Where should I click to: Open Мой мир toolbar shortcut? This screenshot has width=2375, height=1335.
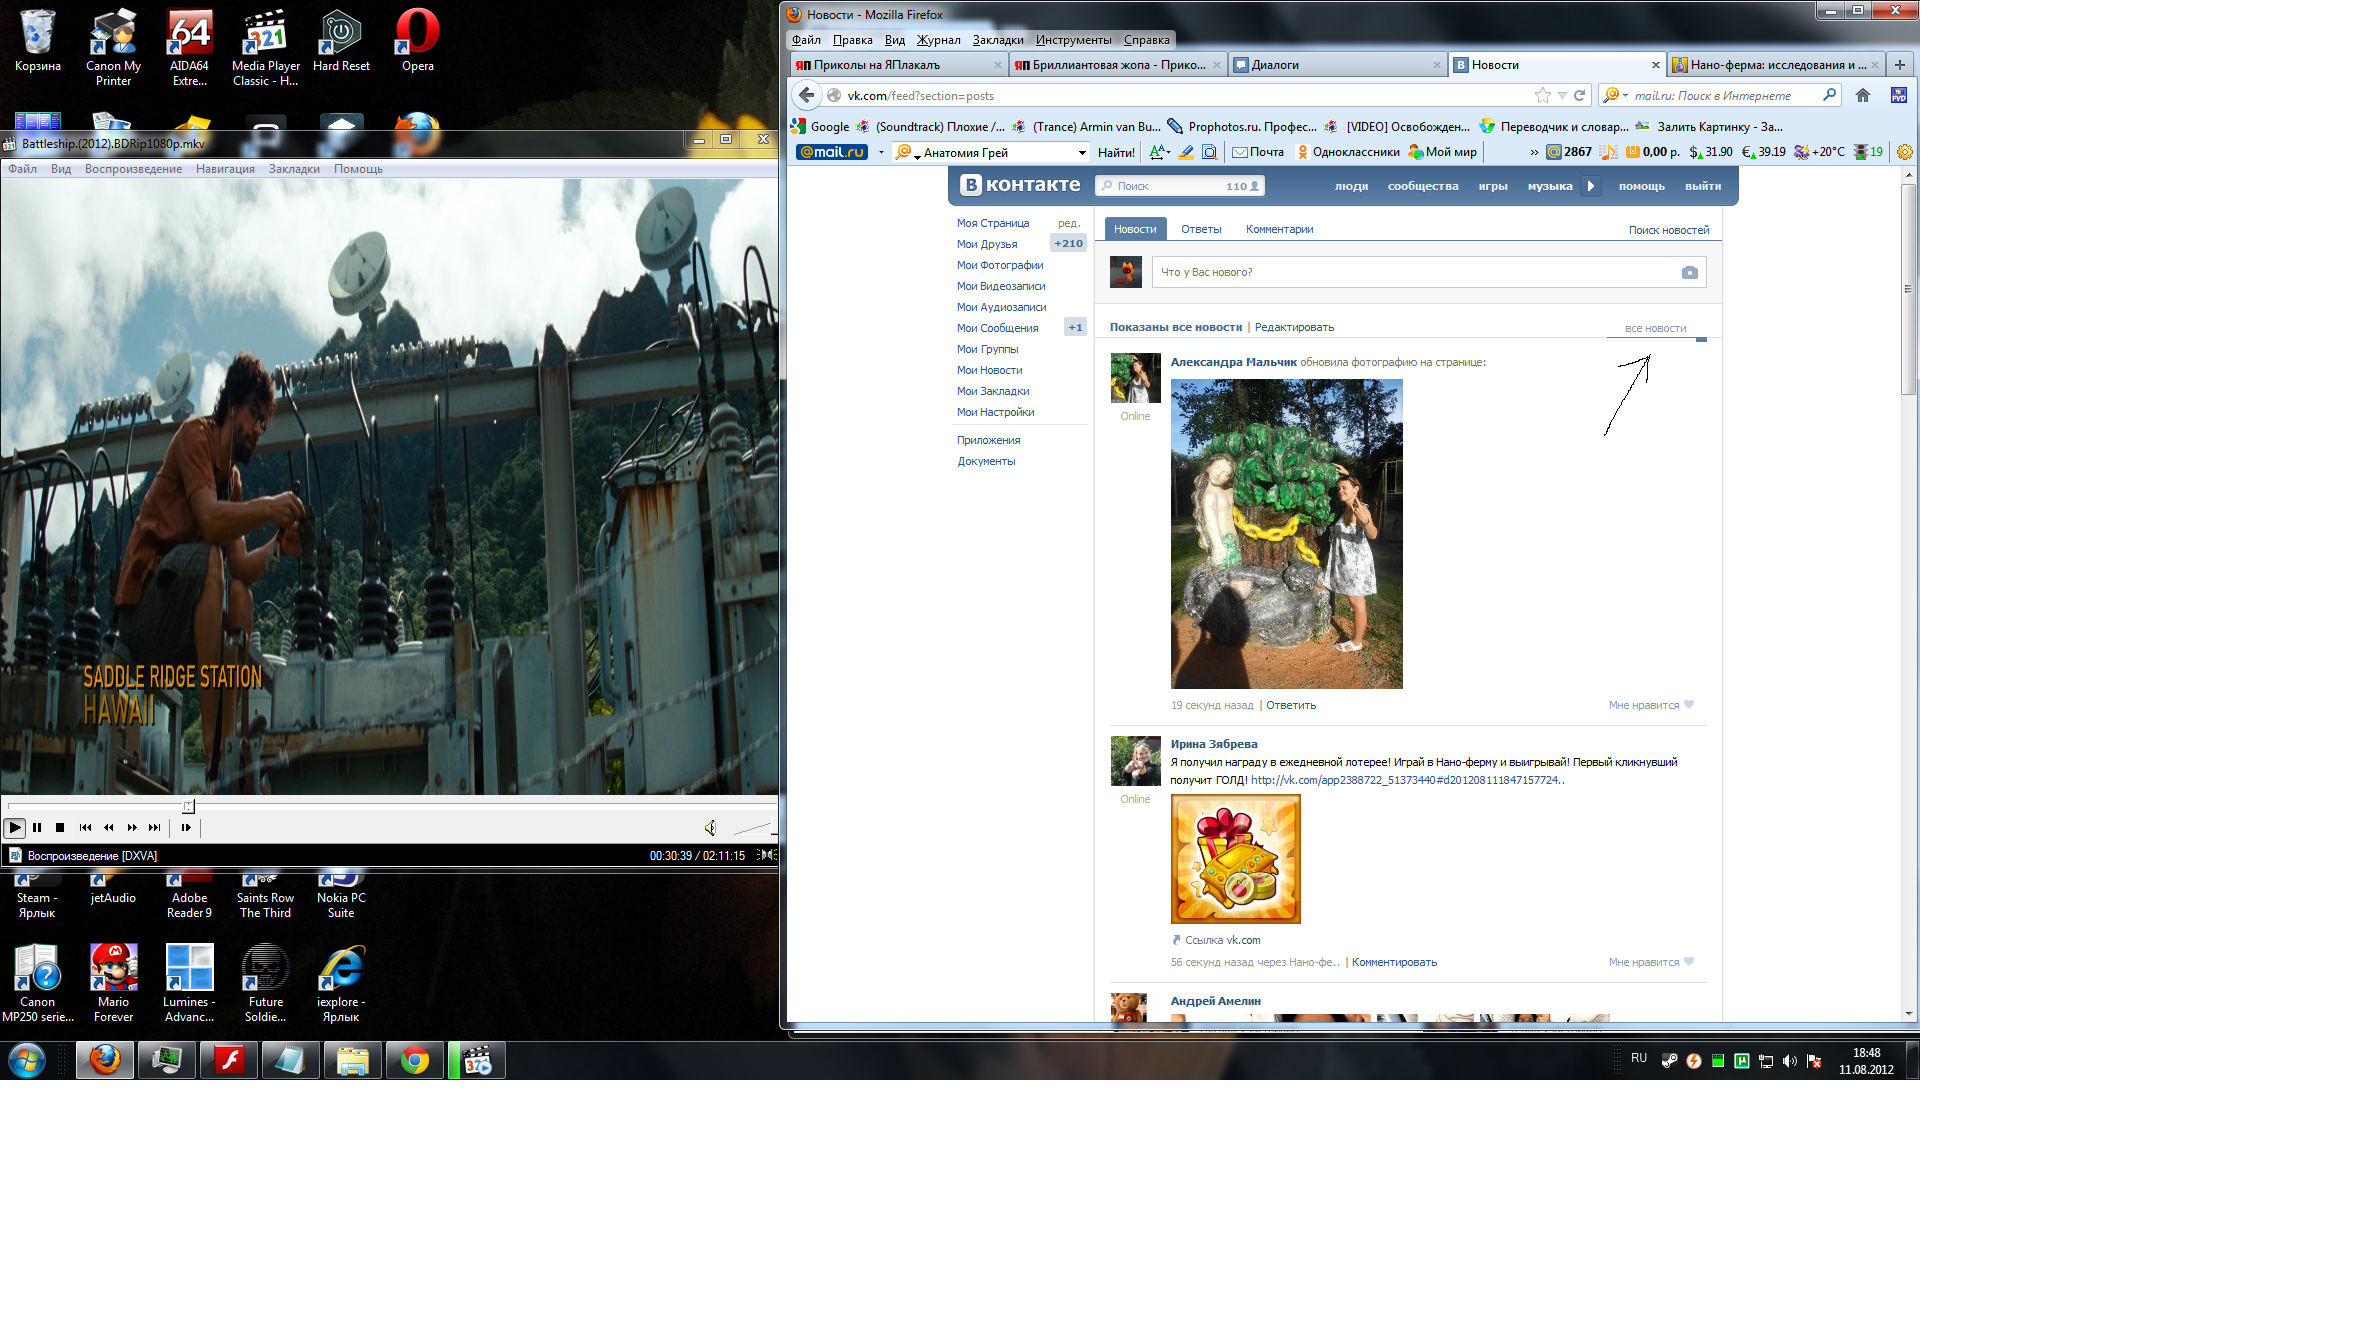[1442, 152]
